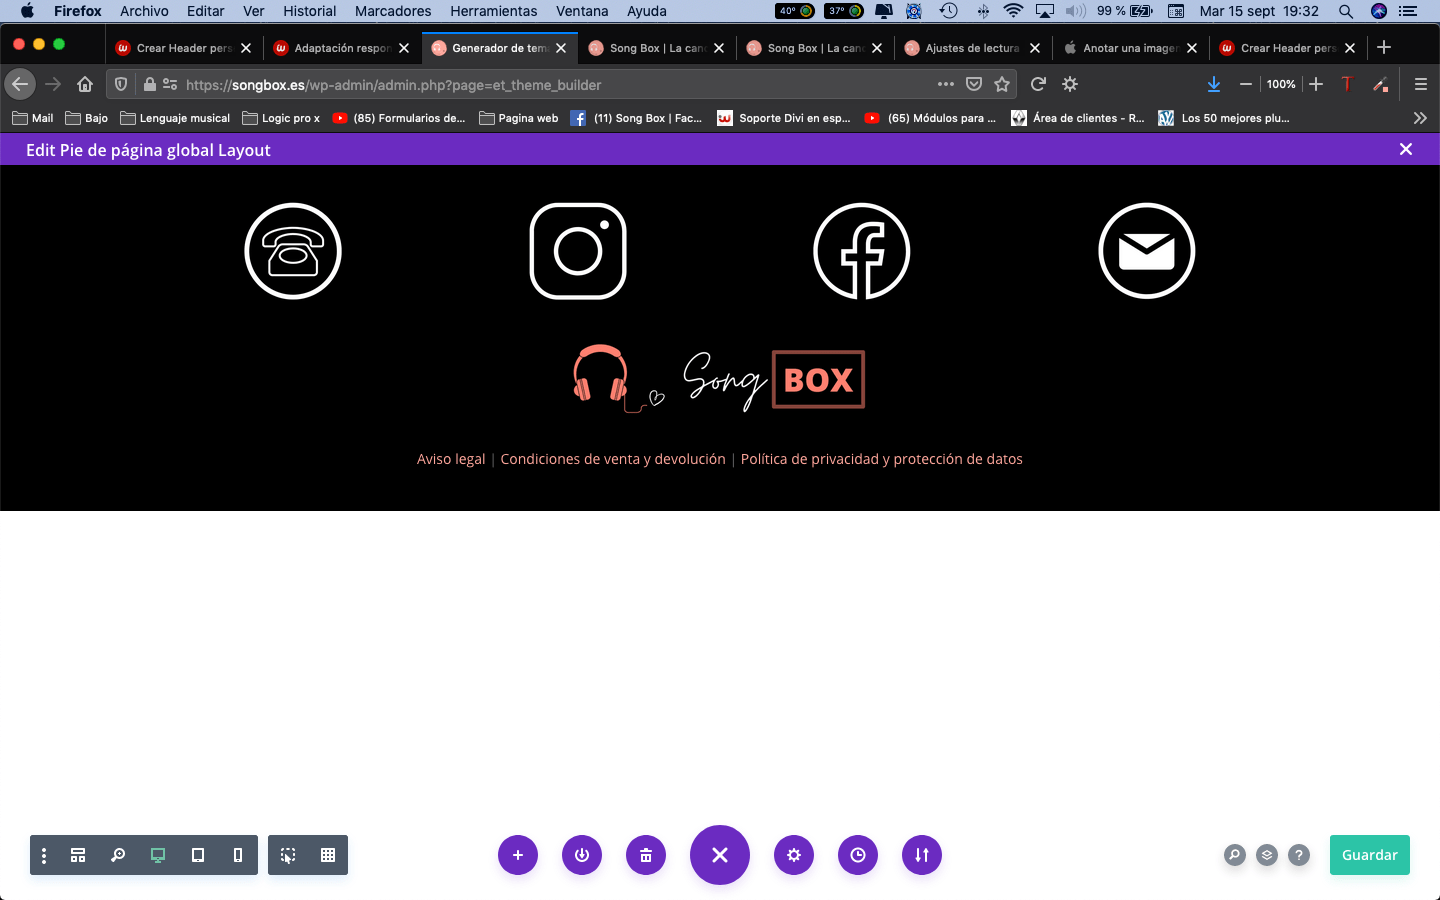Open the Bajo bookmark folder
Image resolution: width=1440 pixels, height=900 pixels.
87,118
